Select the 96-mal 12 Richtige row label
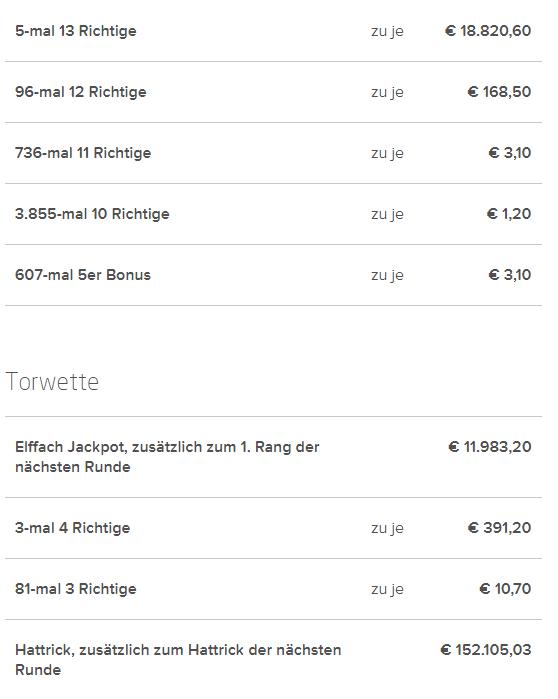 [x=81, y=92]
